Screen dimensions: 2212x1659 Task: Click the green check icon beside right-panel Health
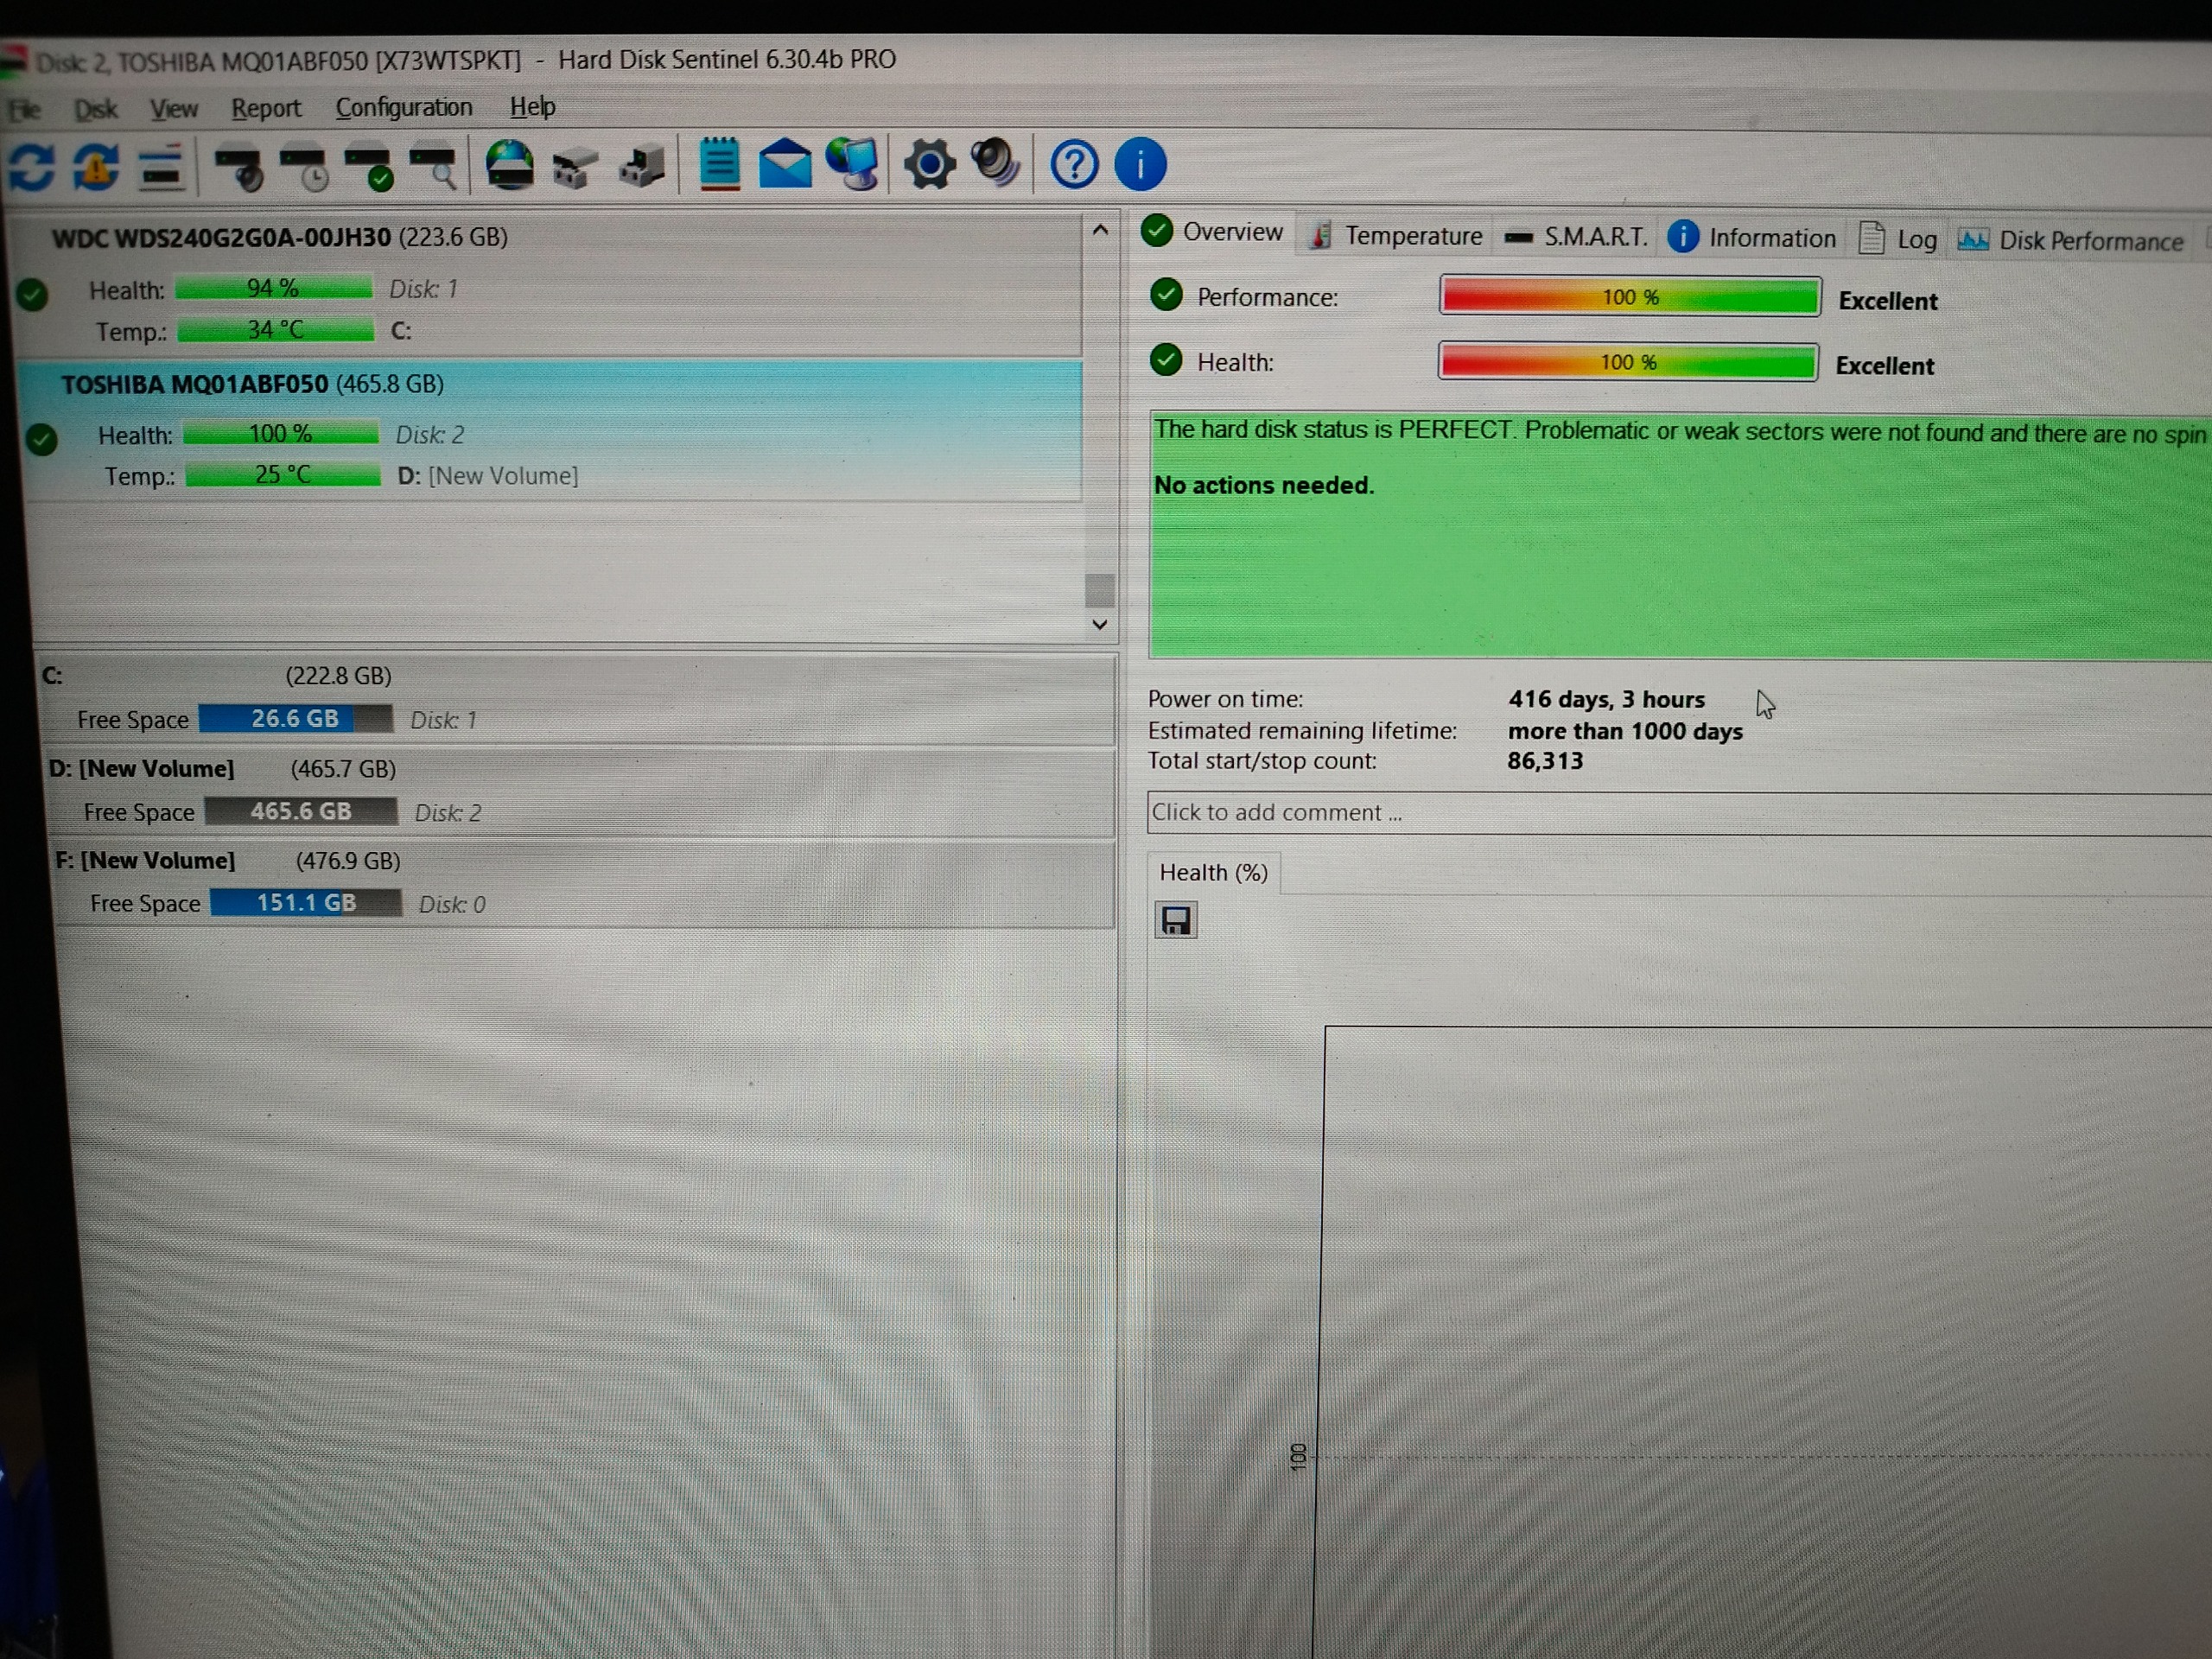(1166, 360)
